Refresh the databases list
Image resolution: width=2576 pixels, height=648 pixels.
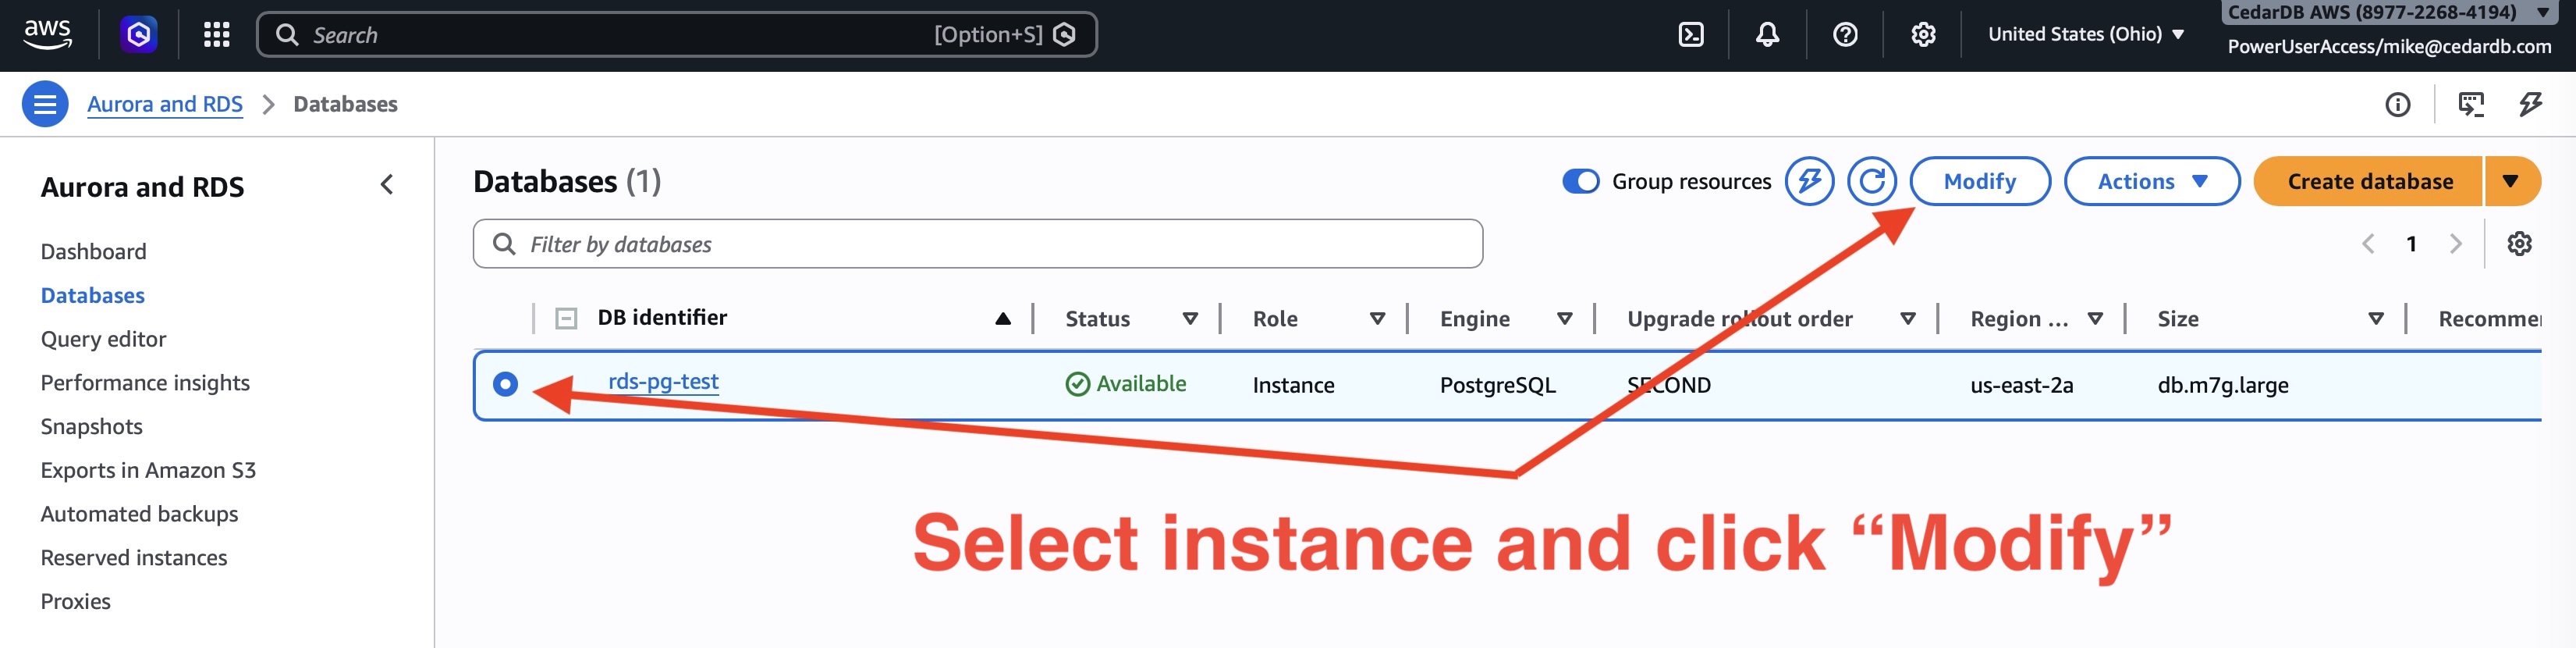[1871, 181]
